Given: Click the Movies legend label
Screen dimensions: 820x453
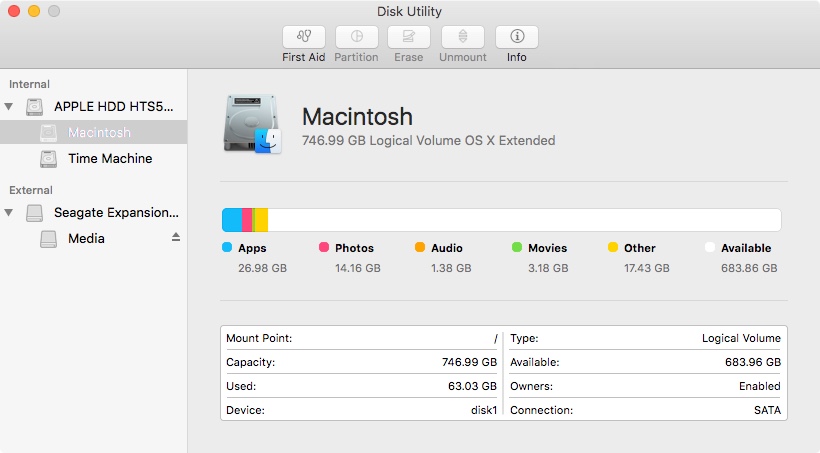Looking at the screenshot, I should (548, 248).
